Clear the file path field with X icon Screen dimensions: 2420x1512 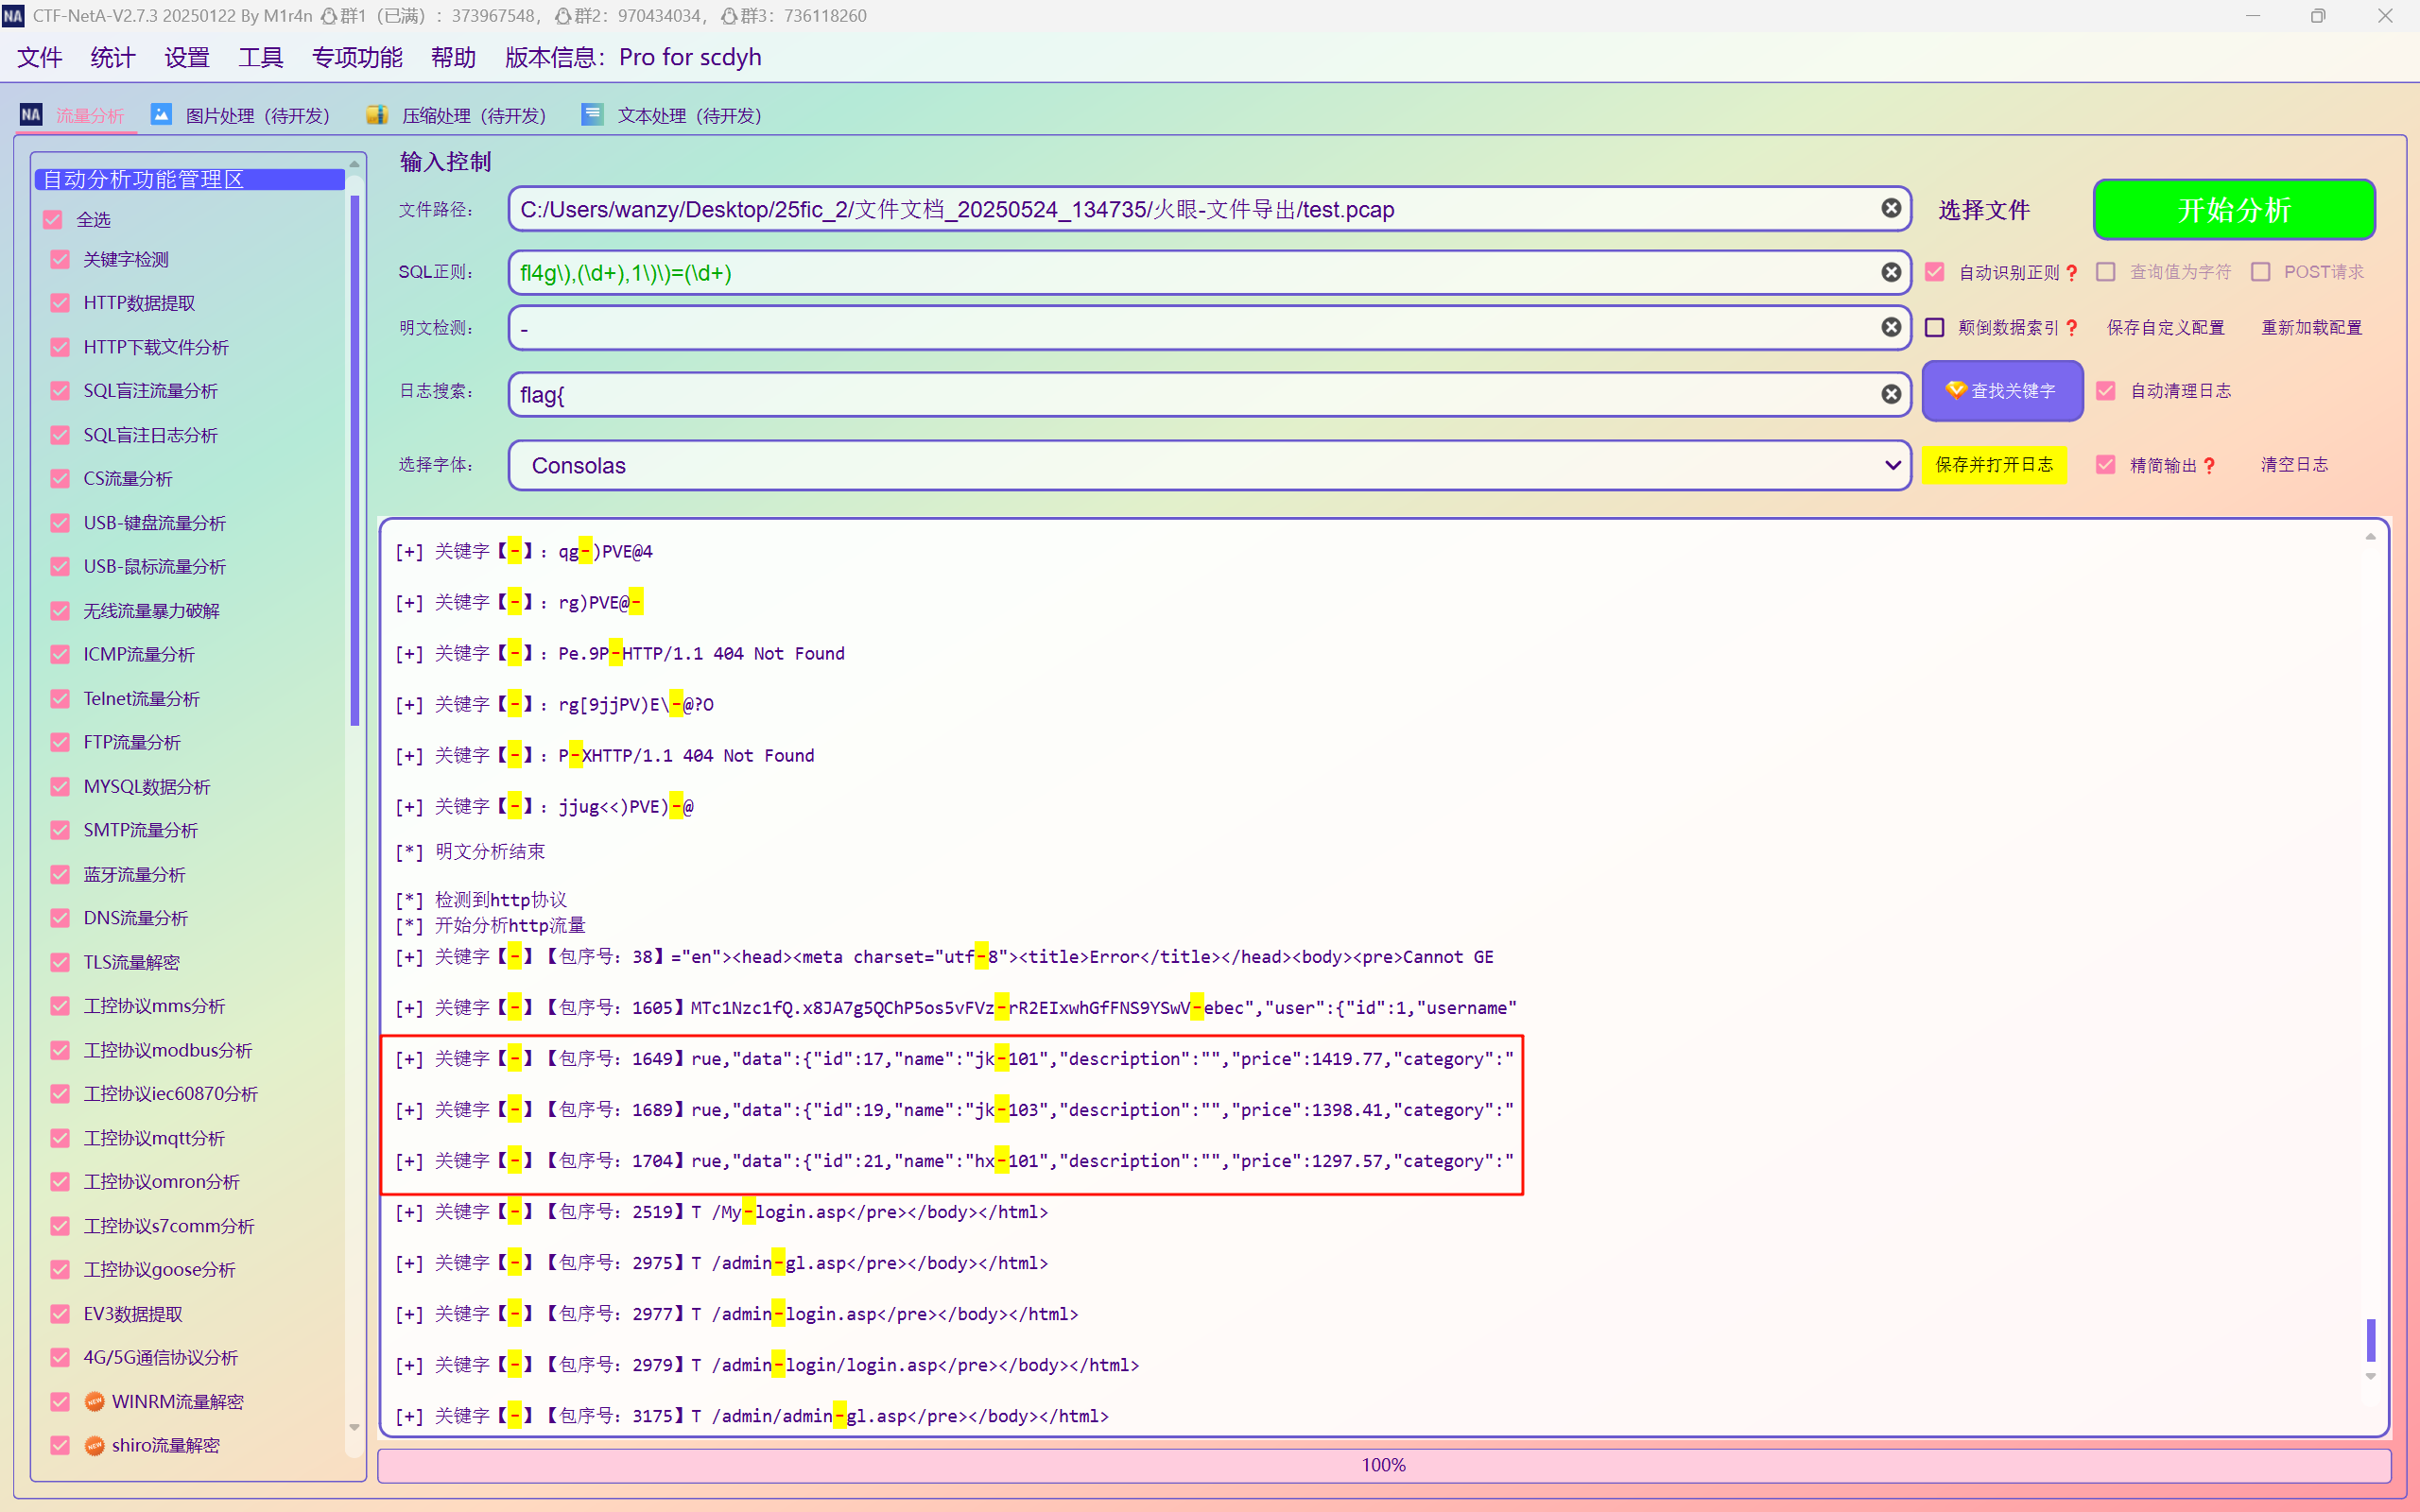pyautogui.click(x=1890, y=208)
